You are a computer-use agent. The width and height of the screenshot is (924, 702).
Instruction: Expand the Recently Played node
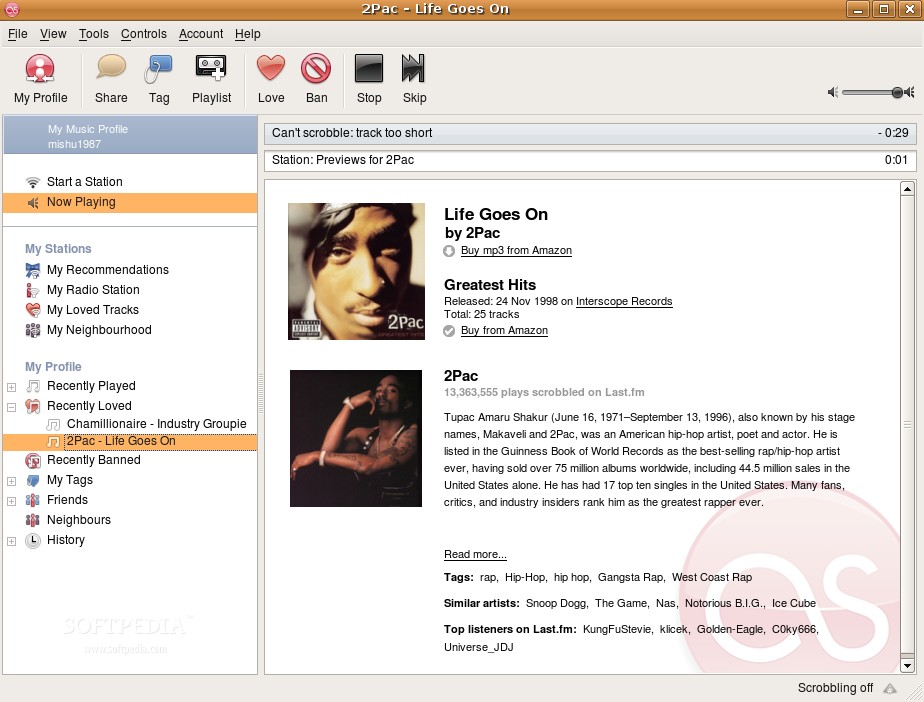[11, 387]
